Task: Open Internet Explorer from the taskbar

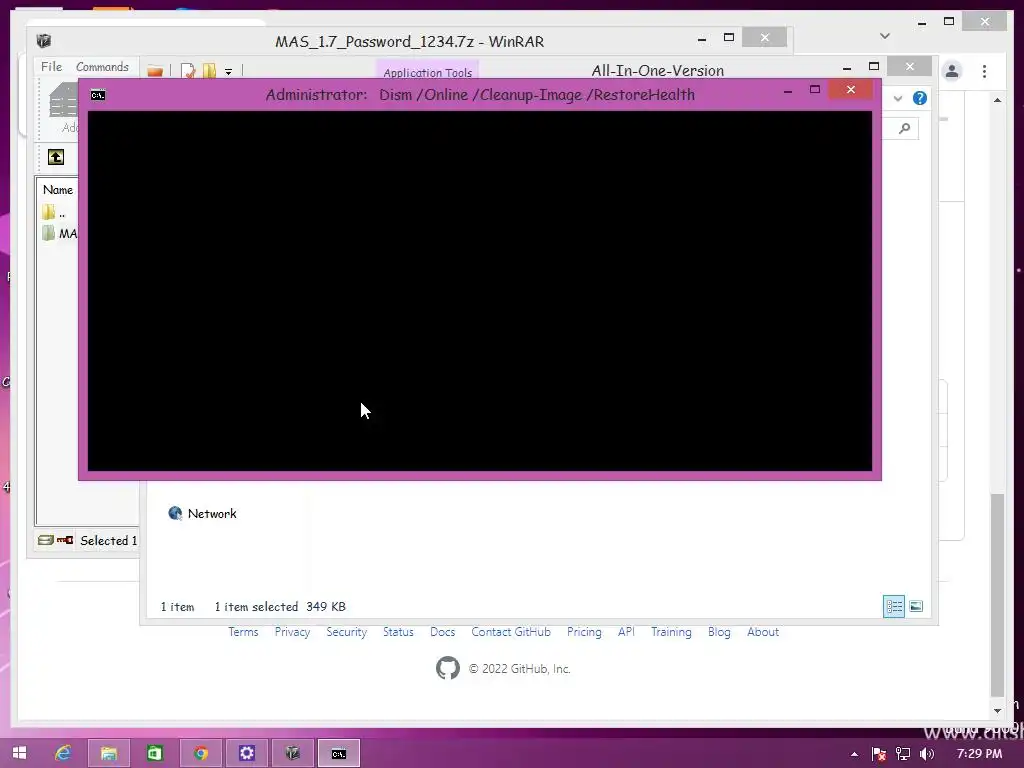Action: [x=63, y=753]
